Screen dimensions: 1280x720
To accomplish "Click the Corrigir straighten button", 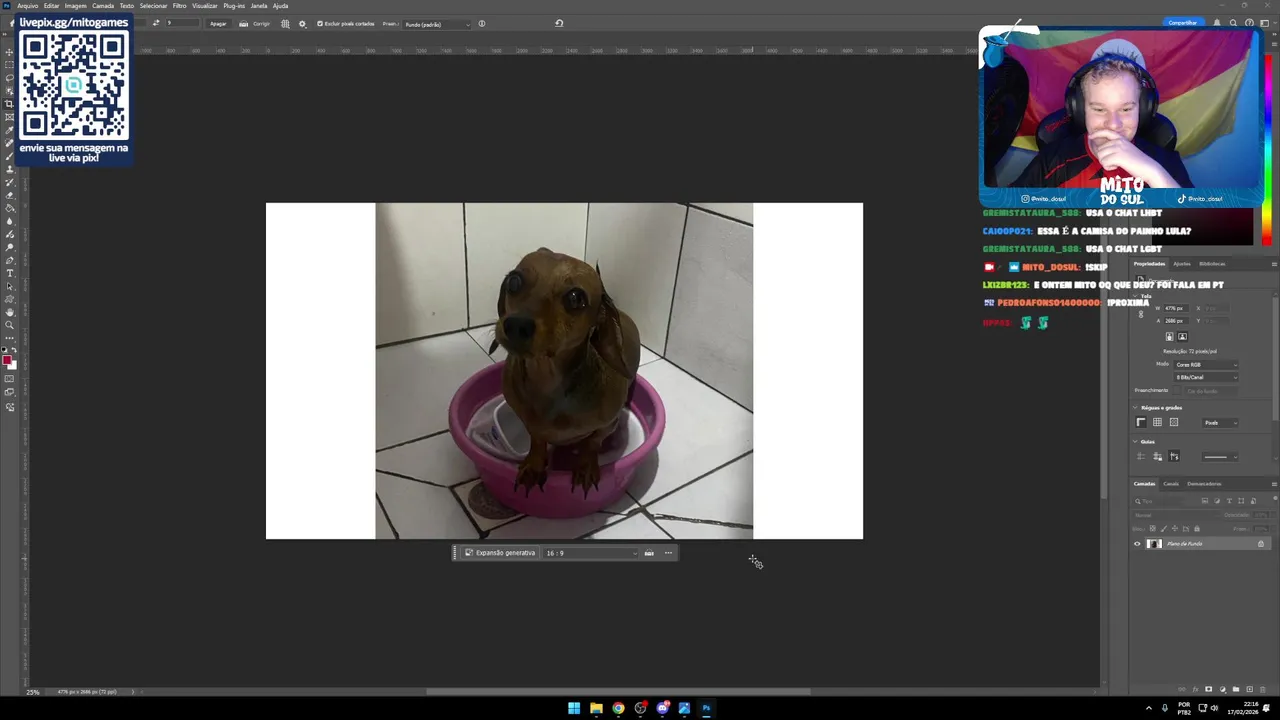I will [255, 24].
